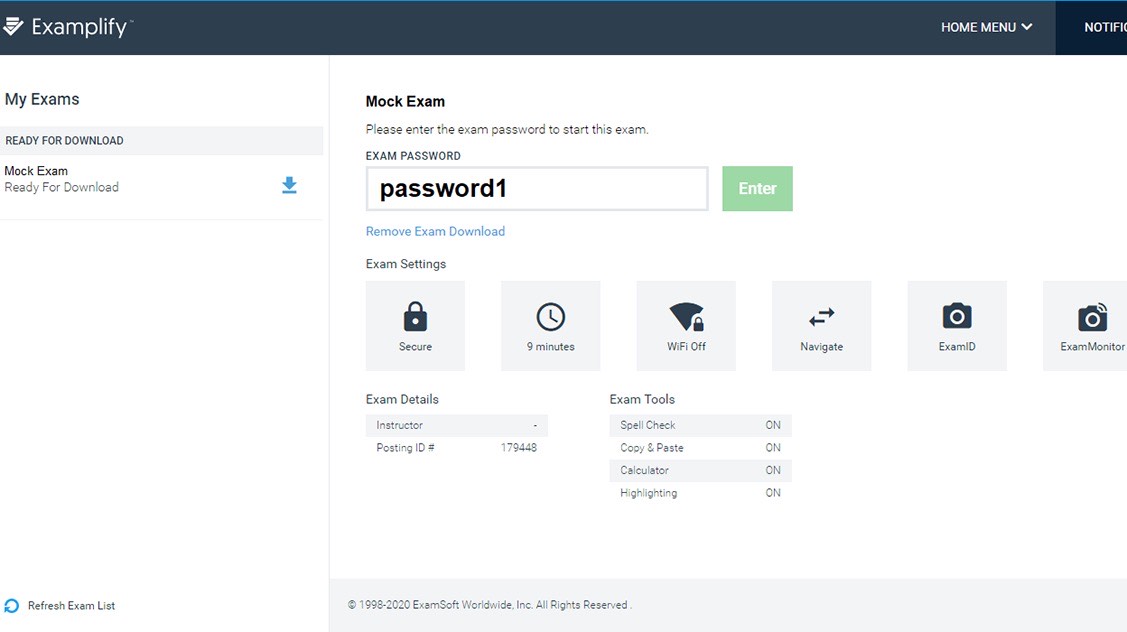The height and width of the screenshot is (632, 1127).
Task: Click the Examplify shield logo
Action: (x=15, y=26)
